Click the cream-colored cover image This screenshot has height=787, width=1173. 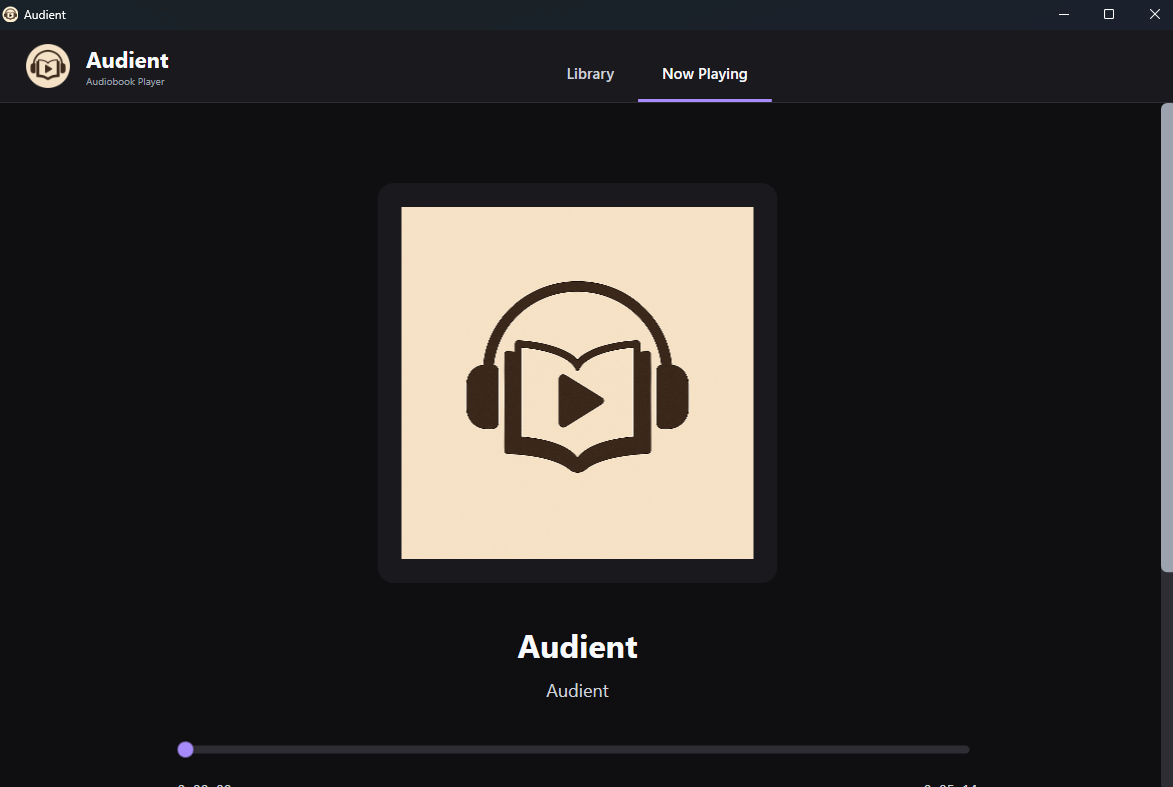coord(577,383)
